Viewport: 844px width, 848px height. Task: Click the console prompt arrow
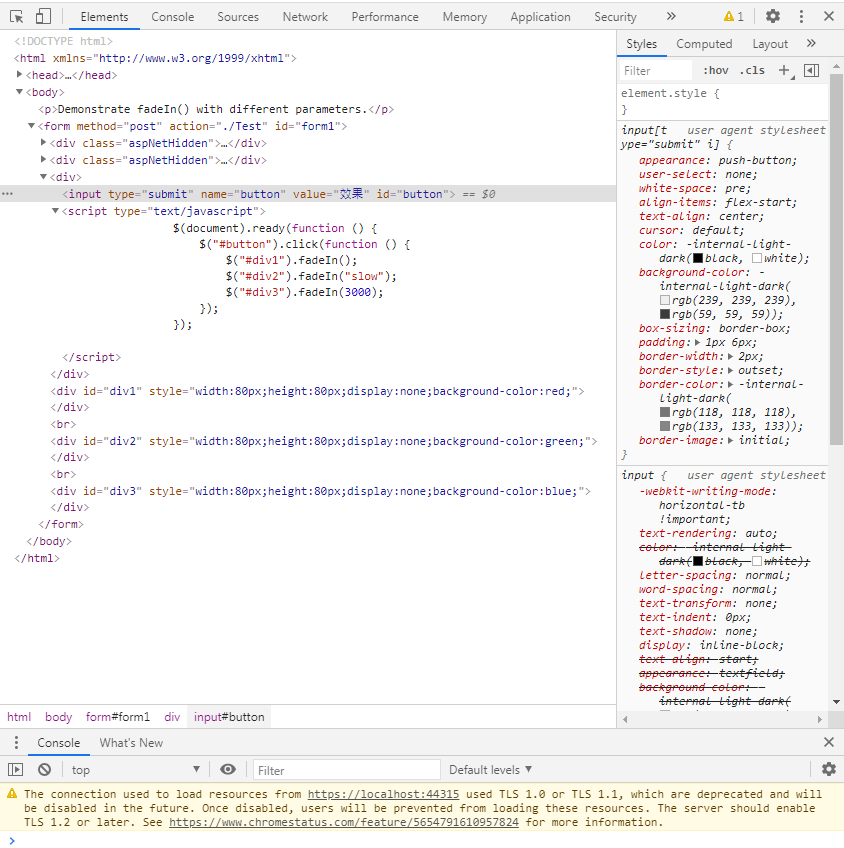coord(12,840)
